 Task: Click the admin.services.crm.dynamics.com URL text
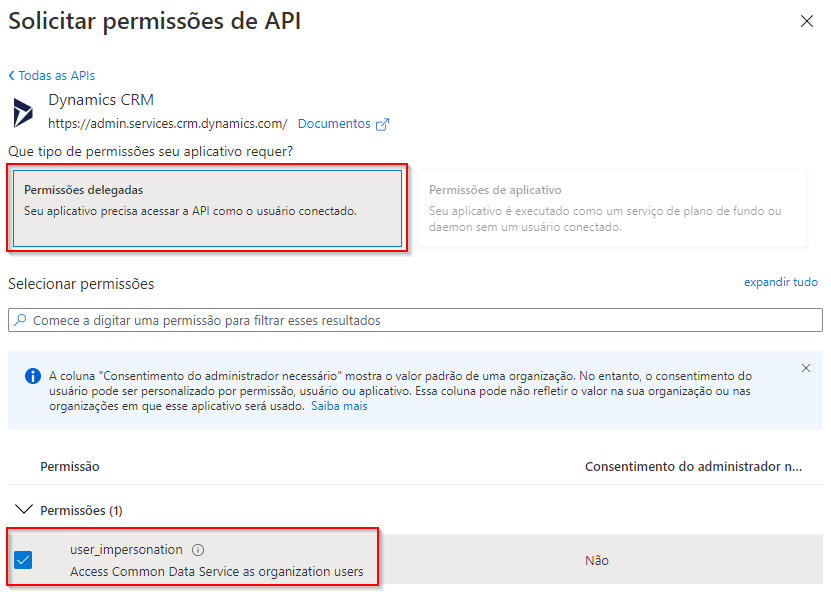pyautogui.click(x=167, y=123)
